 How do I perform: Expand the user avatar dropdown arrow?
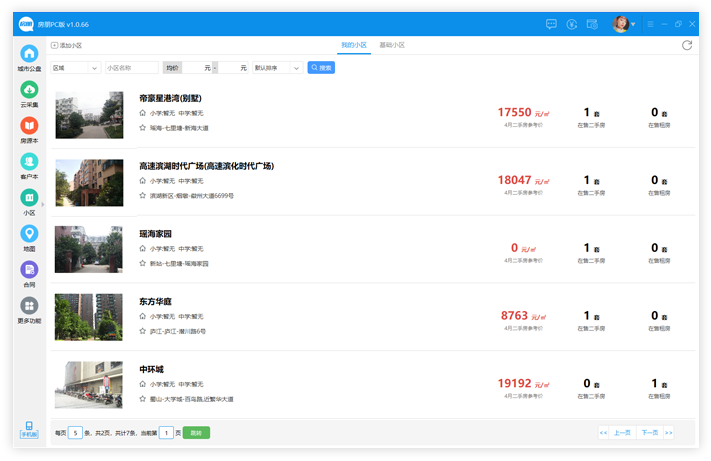(634, 24)
